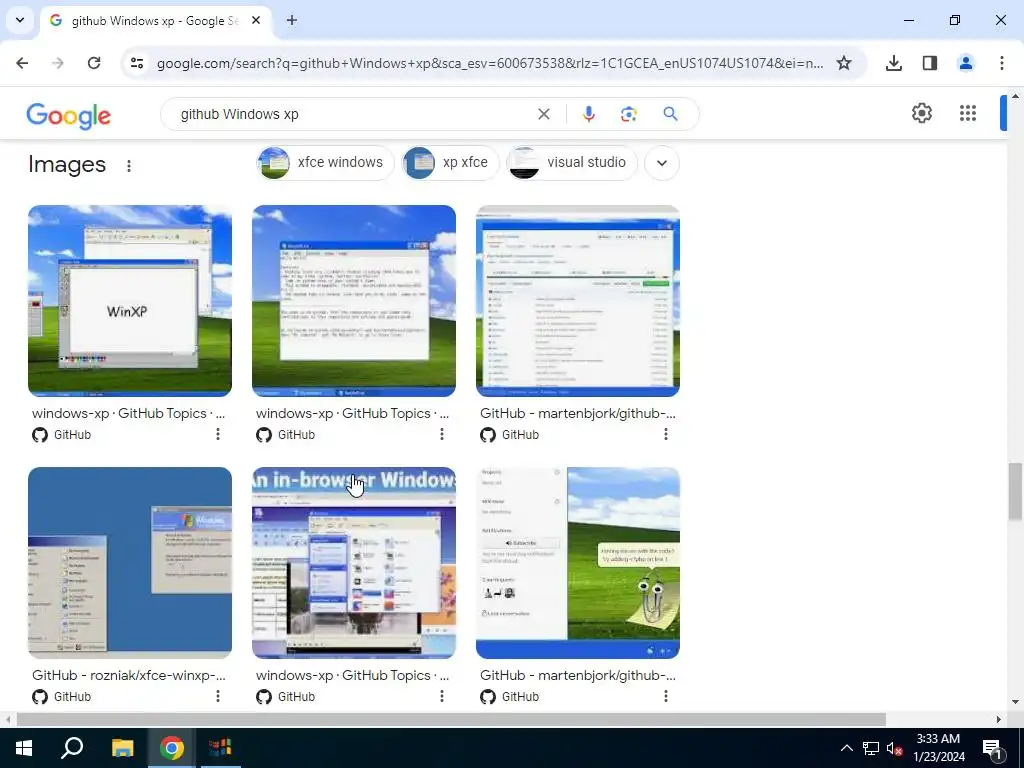Click GitHub source under rozniak/xfce-winxp result
Image resolution: width=1024 pixels, height=768 pixels.
[x=61, y=696]
